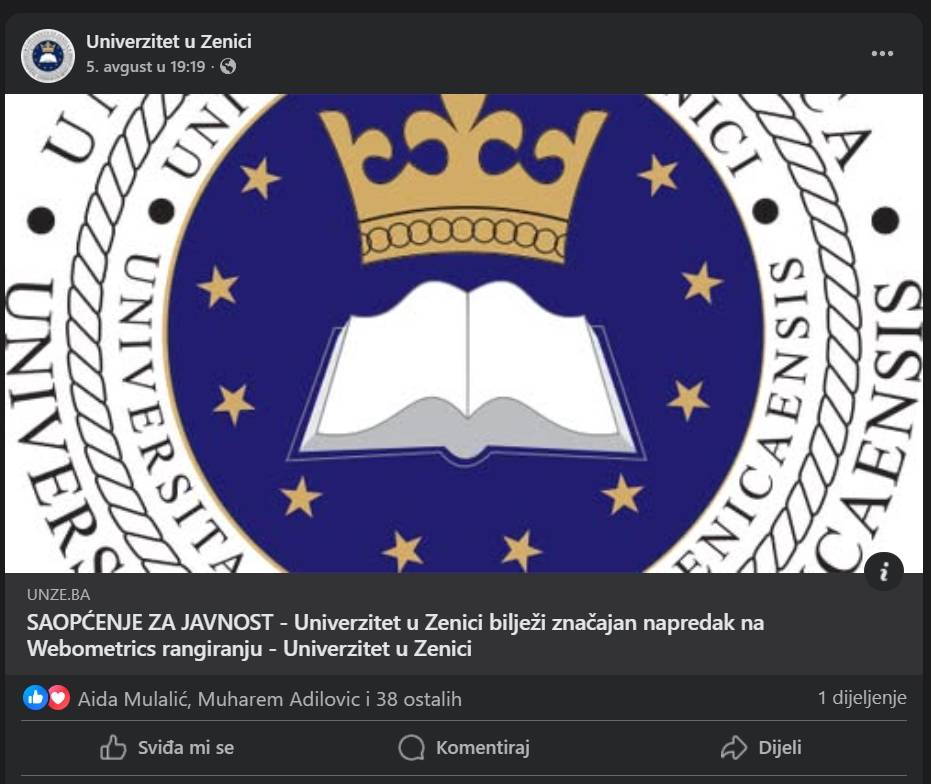Share the post with Dijeli
The height and width of the screenshot is (784, 931).
point(761,747)
